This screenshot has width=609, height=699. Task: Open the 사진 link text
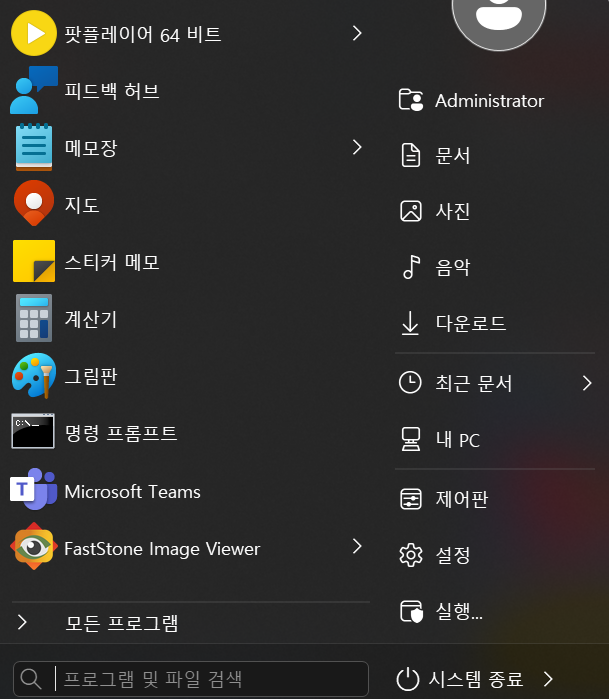coord(453,211)
